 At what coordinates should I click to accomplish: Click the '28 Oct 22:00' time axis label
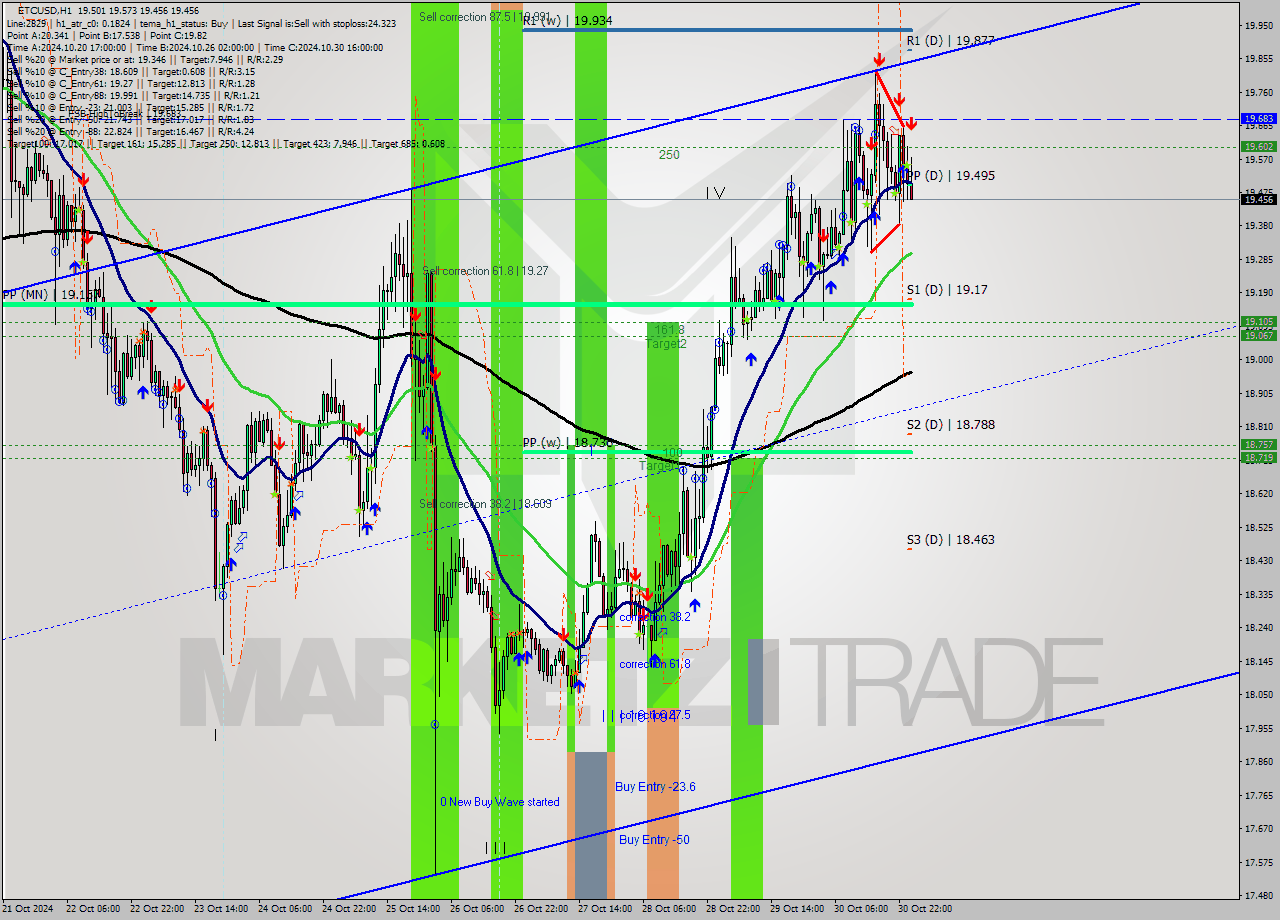pos(733,909)
